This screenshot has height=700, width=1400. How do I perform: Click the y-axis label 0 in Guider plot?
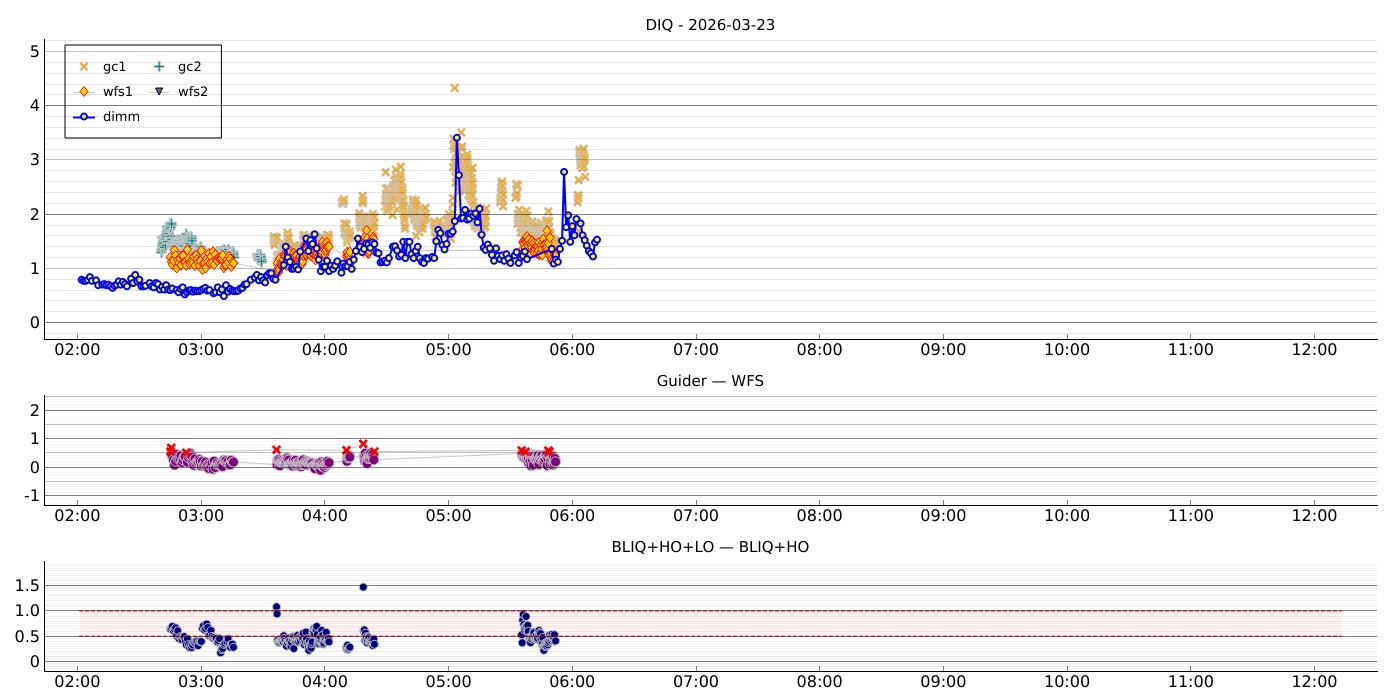click(x=34, y=467)
